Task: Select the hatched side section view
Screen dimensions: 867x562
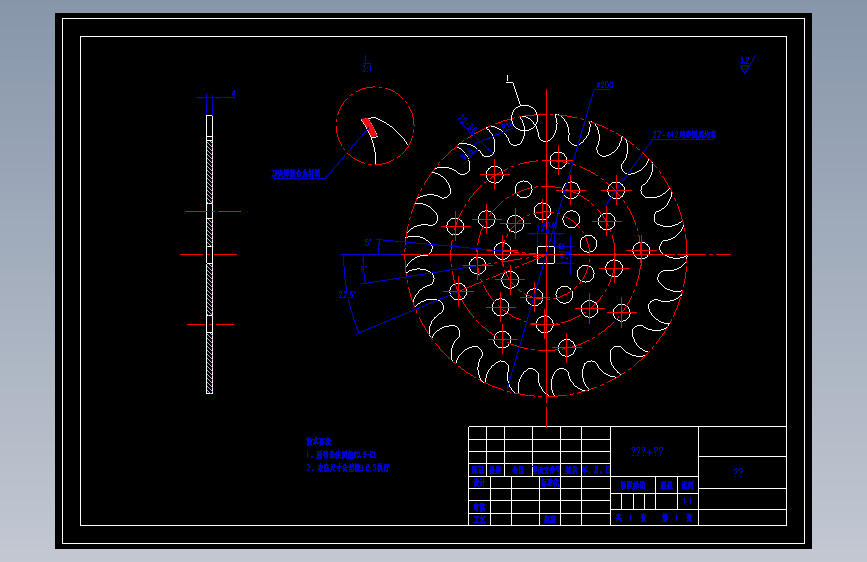Action: (x=210, y=254)
